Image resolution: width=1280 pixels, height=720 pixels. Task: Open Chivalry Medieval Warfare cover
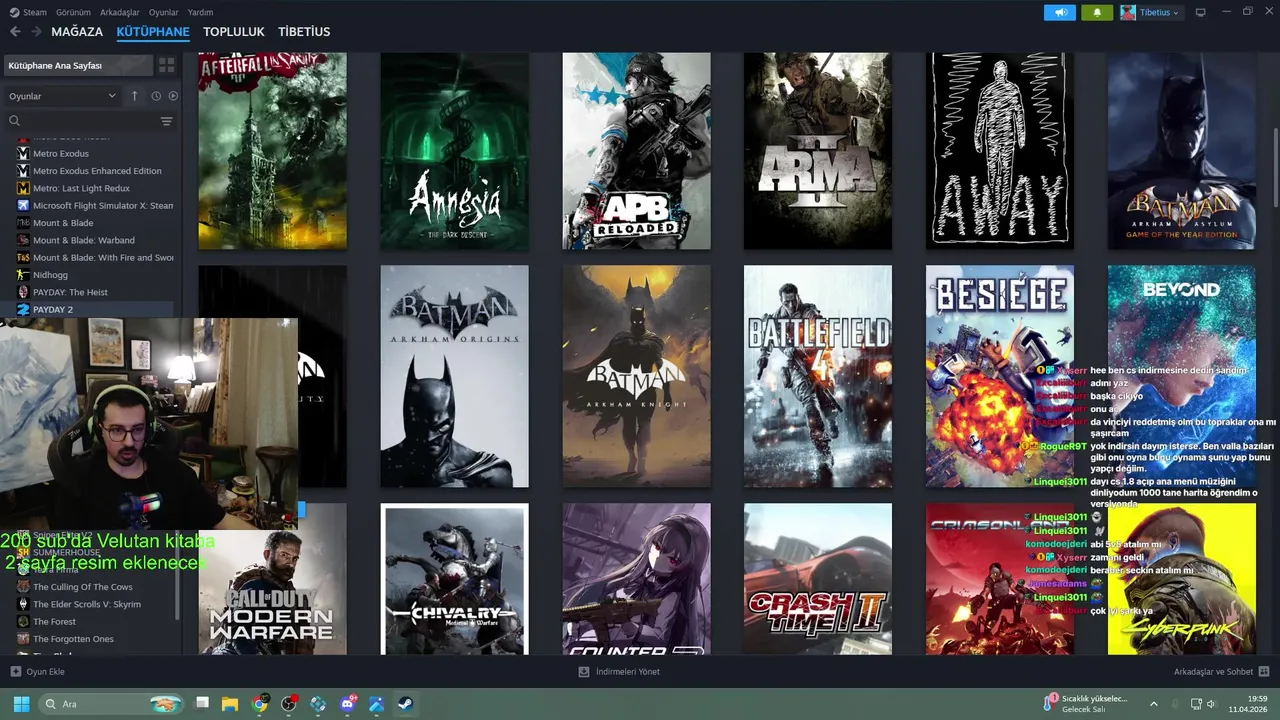[x=455, y=580]
